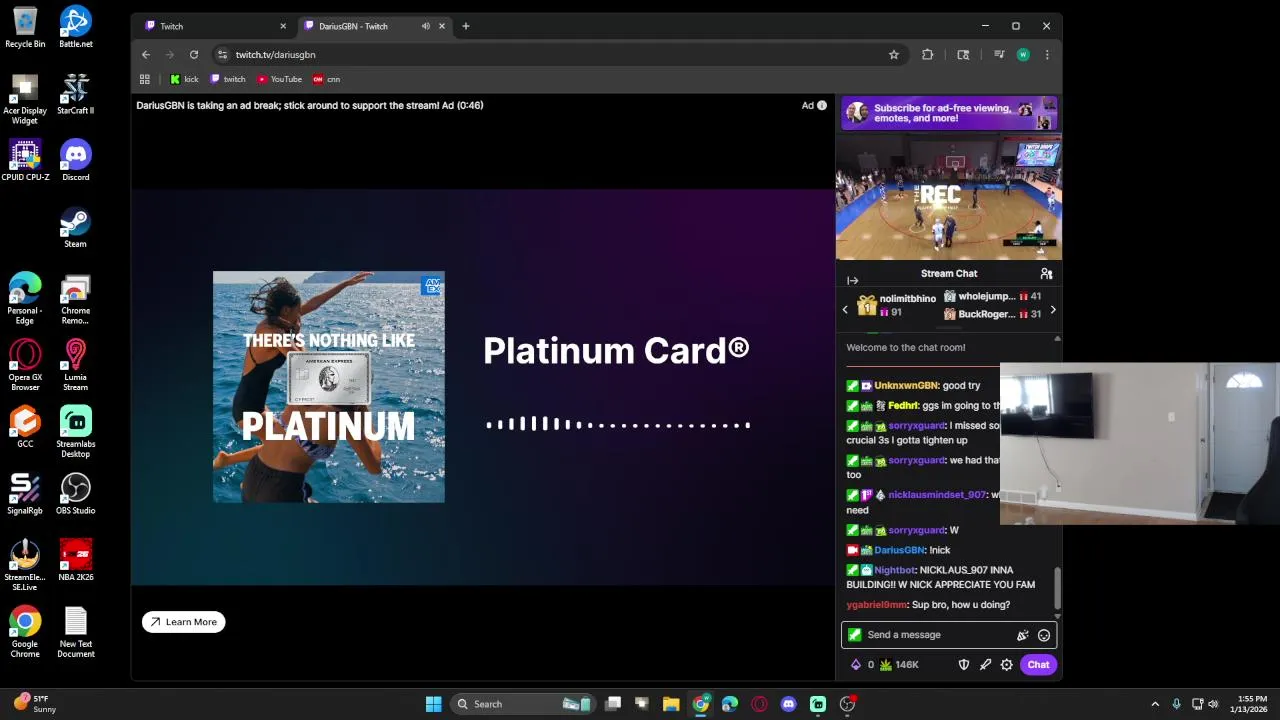This screenshot has width=1280, height=720.
Task: Open the Discord desktop shortcut
Action: (75, 160)
